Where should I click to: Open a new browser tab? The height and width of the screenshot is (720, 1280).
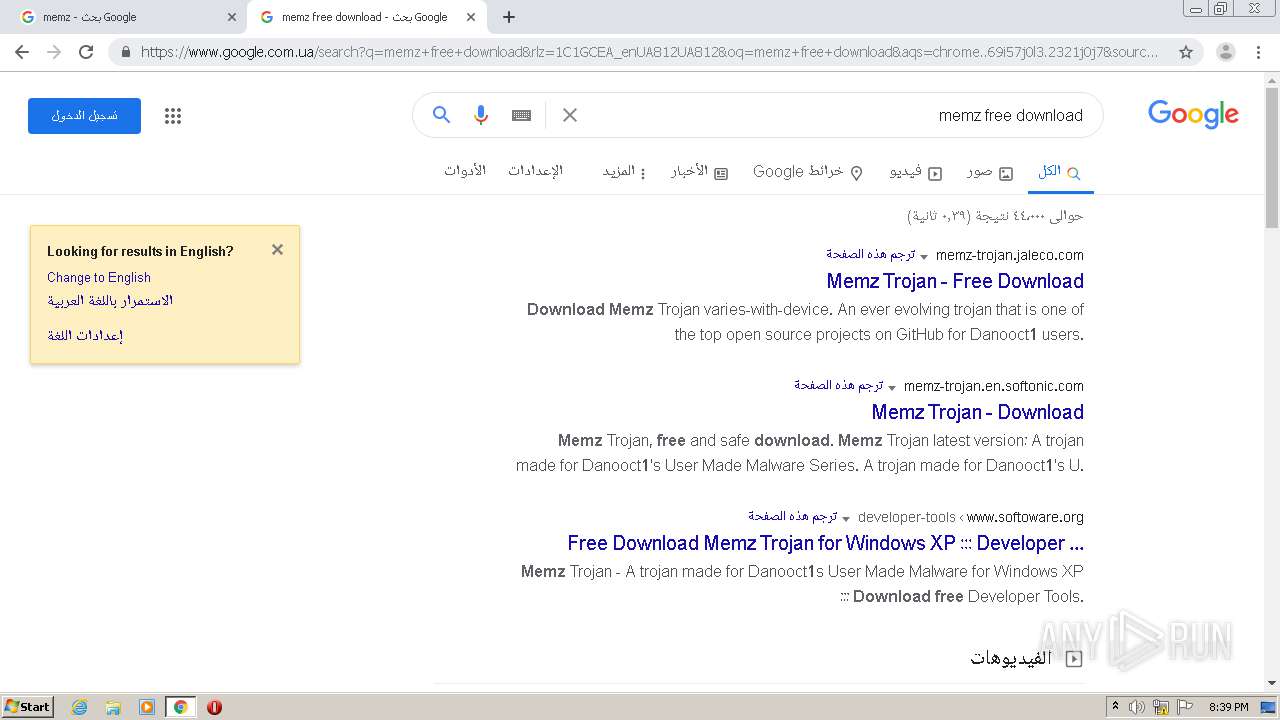click(509, 17)
